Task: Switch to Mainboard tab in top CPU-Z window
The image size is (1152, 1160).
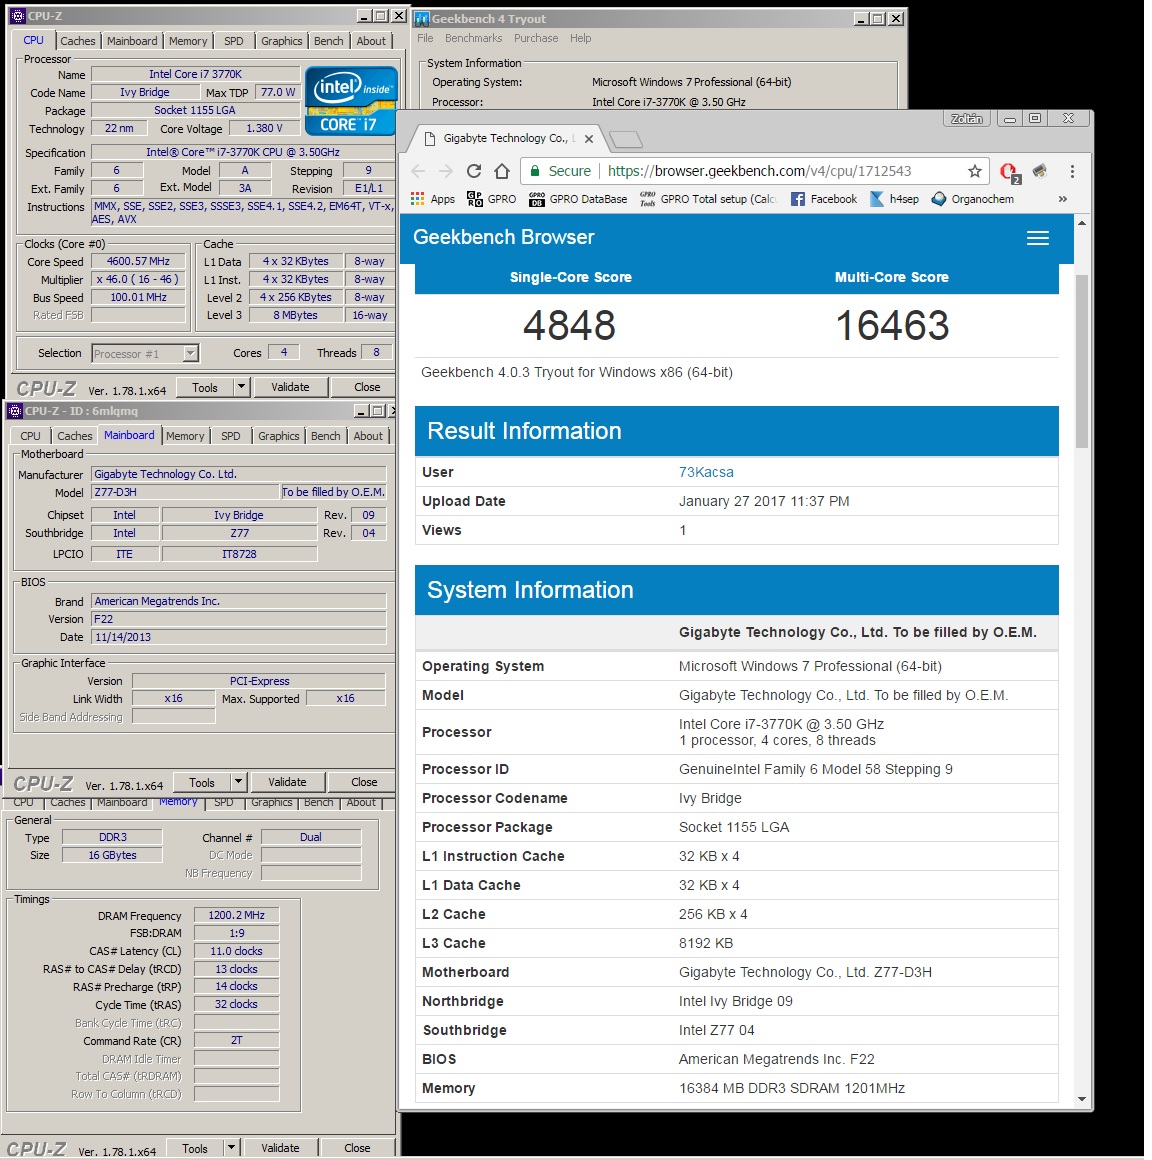Action: point(132,41)
